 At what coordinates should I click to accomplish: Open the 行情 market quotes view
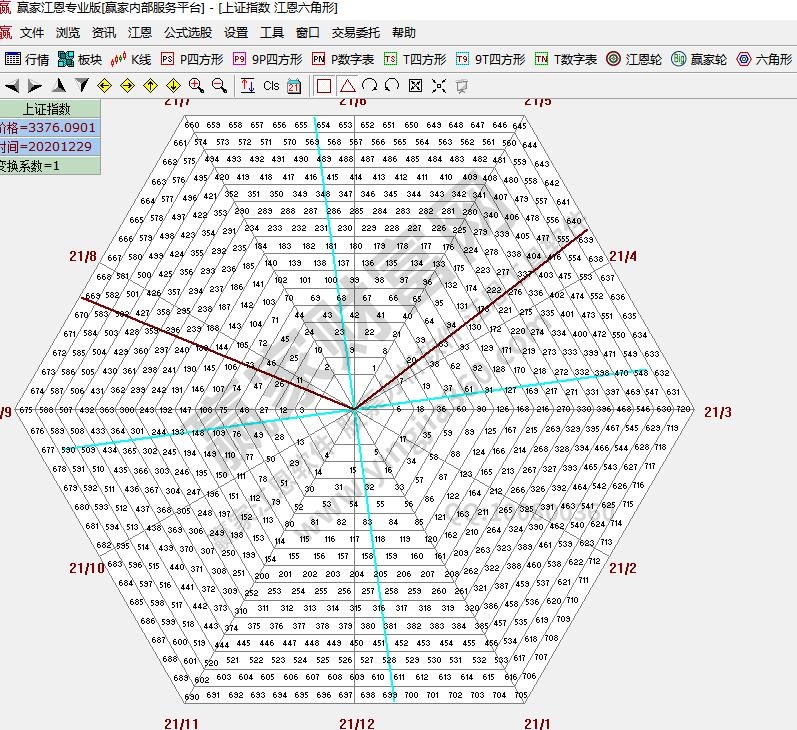click(x=27, y=60)
